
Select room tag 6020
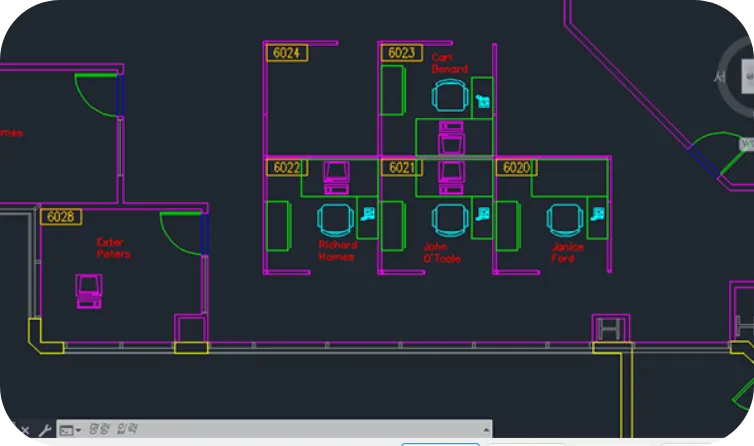click(x=516, y=167)
